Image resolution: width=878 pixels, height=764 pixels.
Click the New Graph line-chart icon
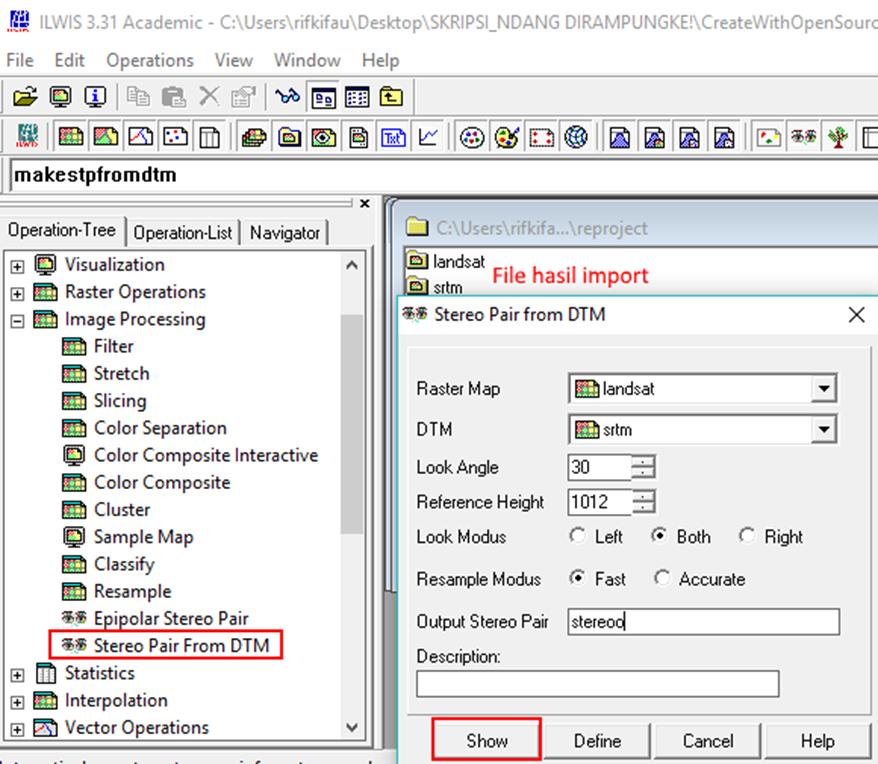[428, 137]
